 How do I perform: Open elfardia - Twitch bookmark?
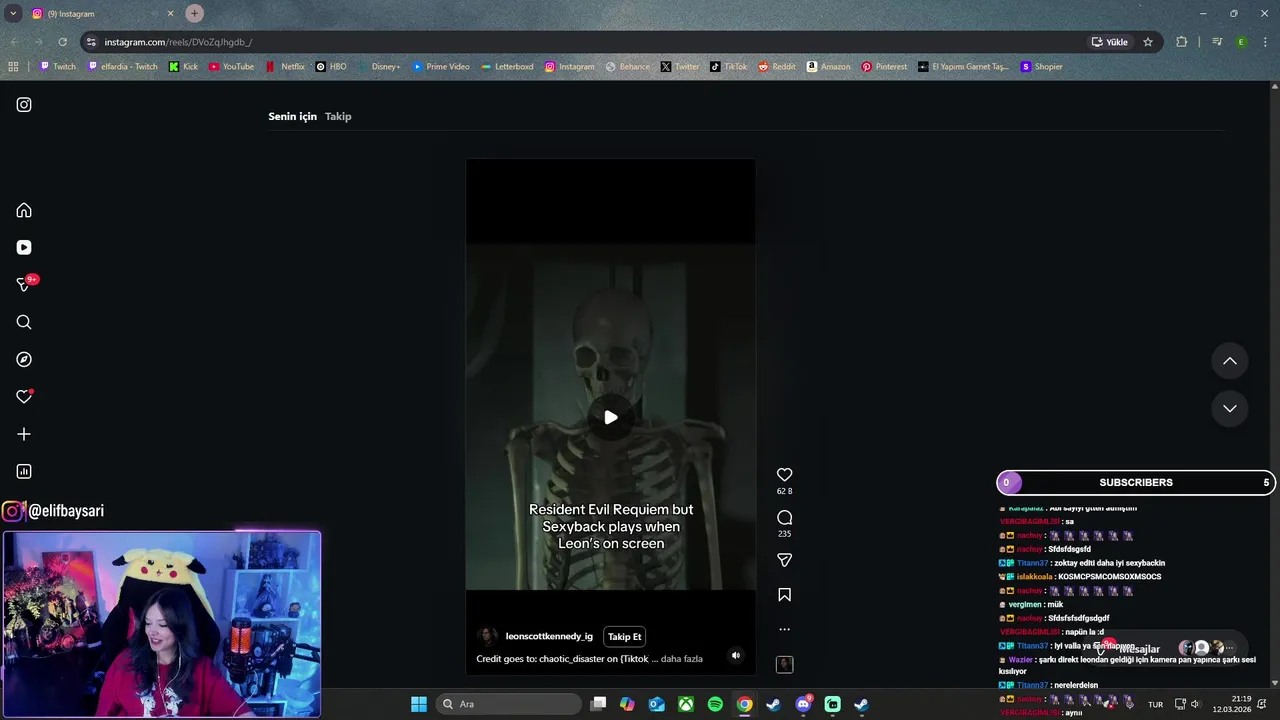coord(122,67)
